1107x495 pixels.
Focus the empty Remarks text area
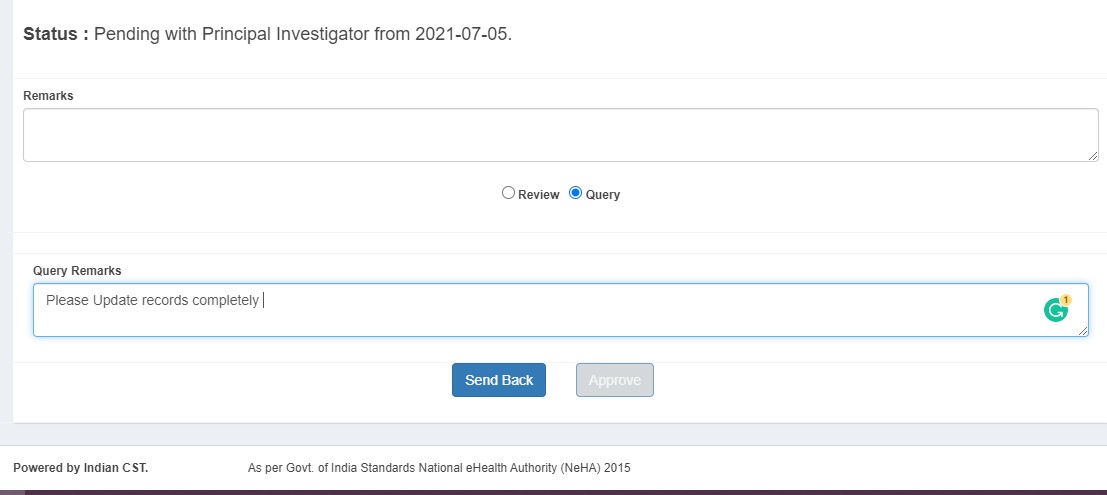click(x=560, y=134)
